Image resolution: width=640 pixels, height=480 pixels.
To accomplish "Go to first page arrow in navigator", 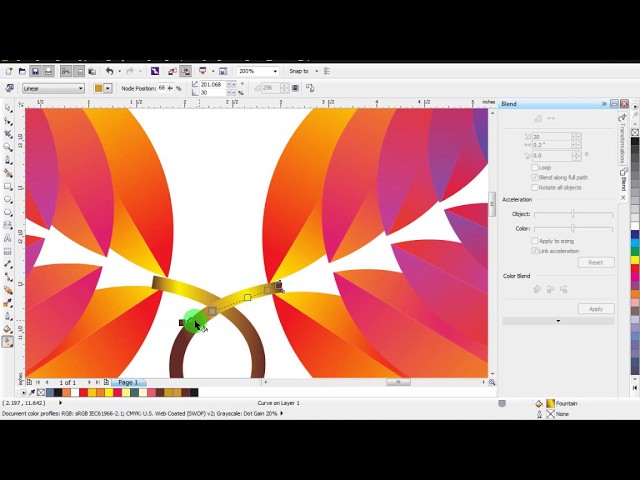I will pyautogui.click(x=38, y=382).
